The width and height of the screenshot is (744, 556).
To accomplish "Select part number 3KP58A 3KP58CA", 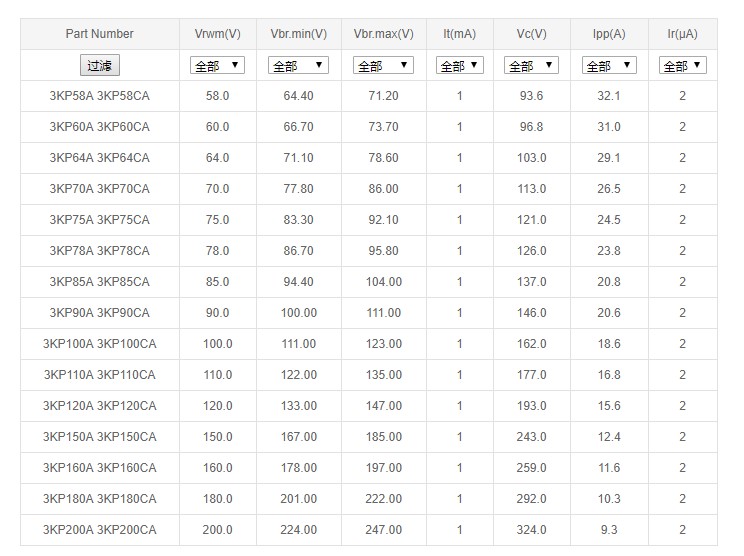I will coord(99,96).
